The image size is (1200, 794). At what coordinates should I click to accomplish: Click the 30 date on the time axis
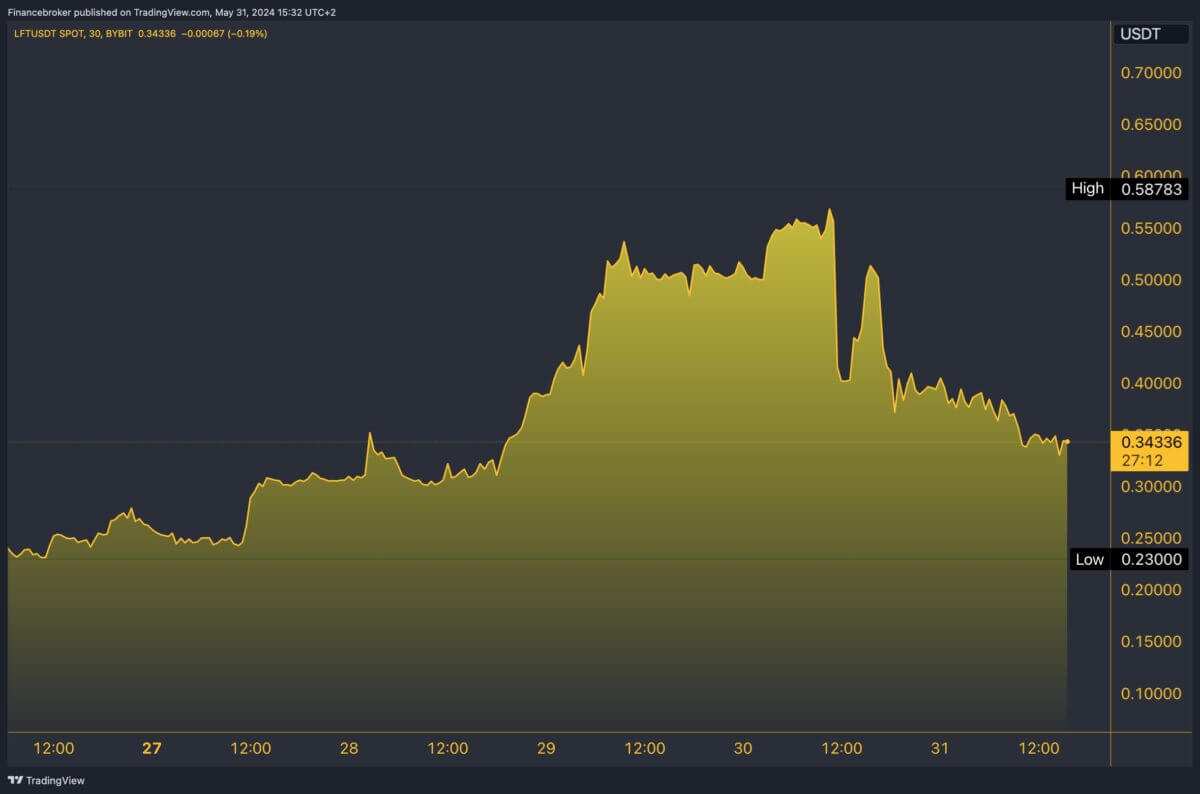[x=743, y=748]
